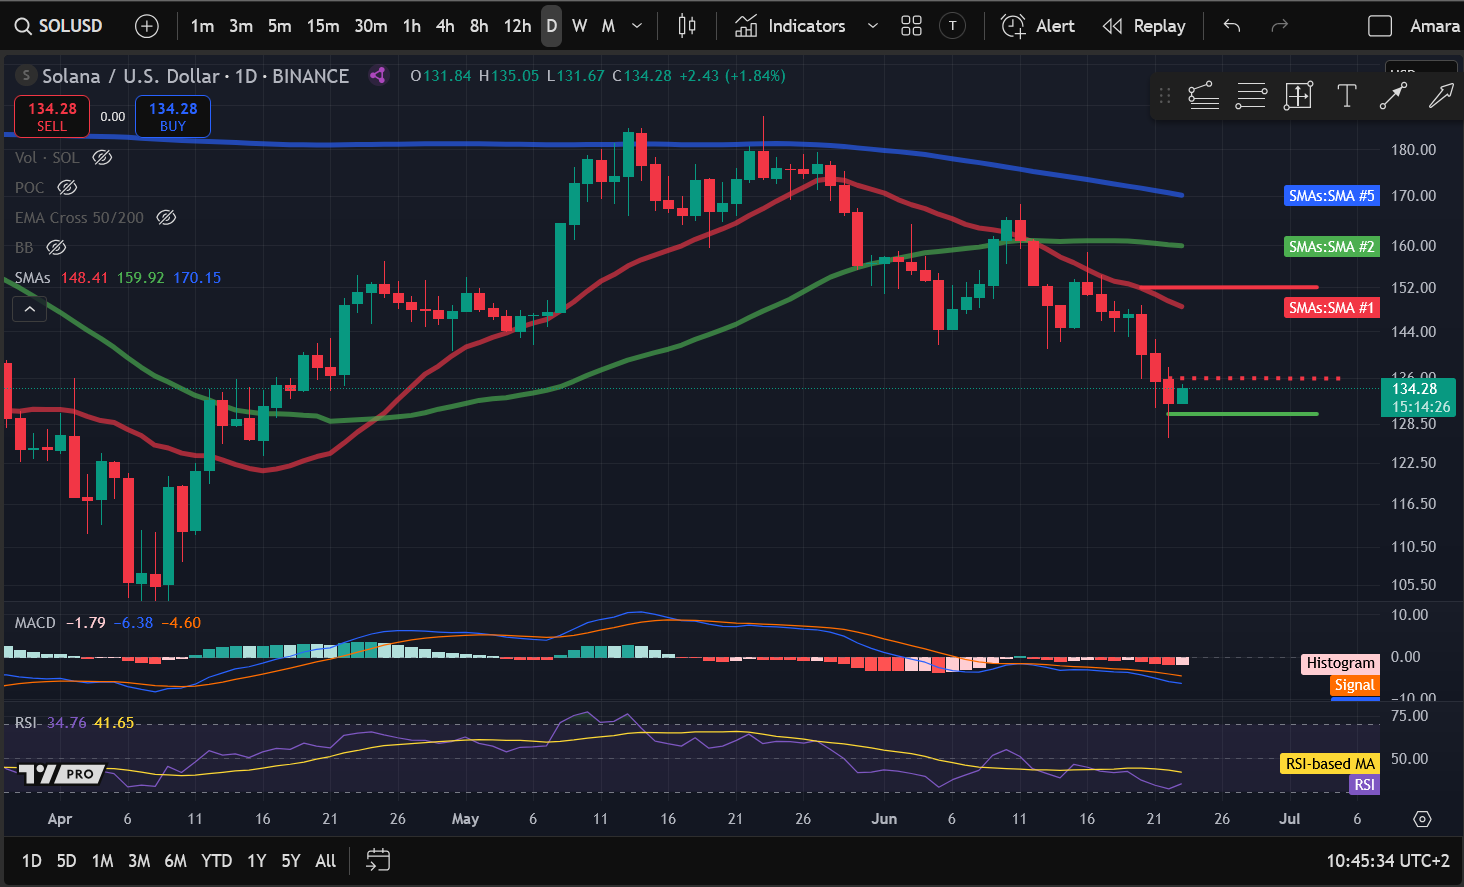Screen dimensions: 1464x887
Task: Select the horizontal lines drawing tool
Action: (1251, 96)
